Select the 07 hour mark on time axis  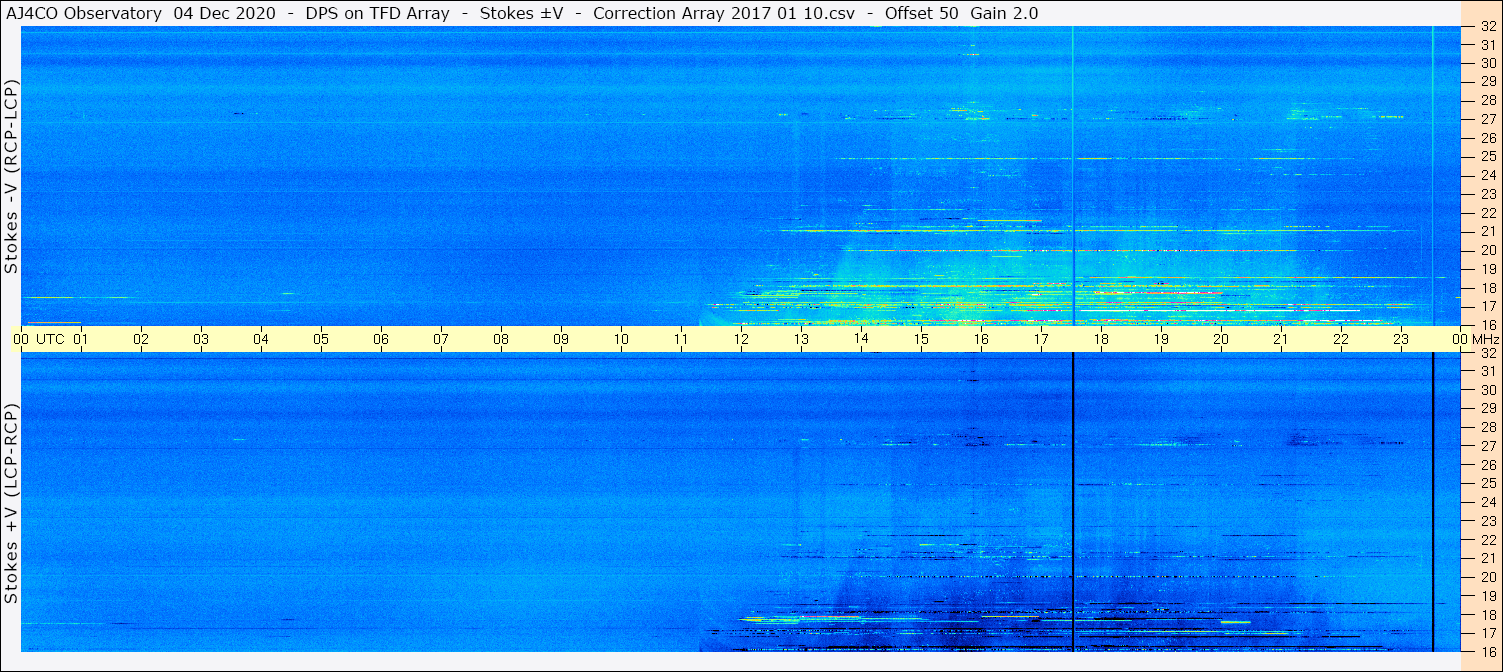point(441,339)
